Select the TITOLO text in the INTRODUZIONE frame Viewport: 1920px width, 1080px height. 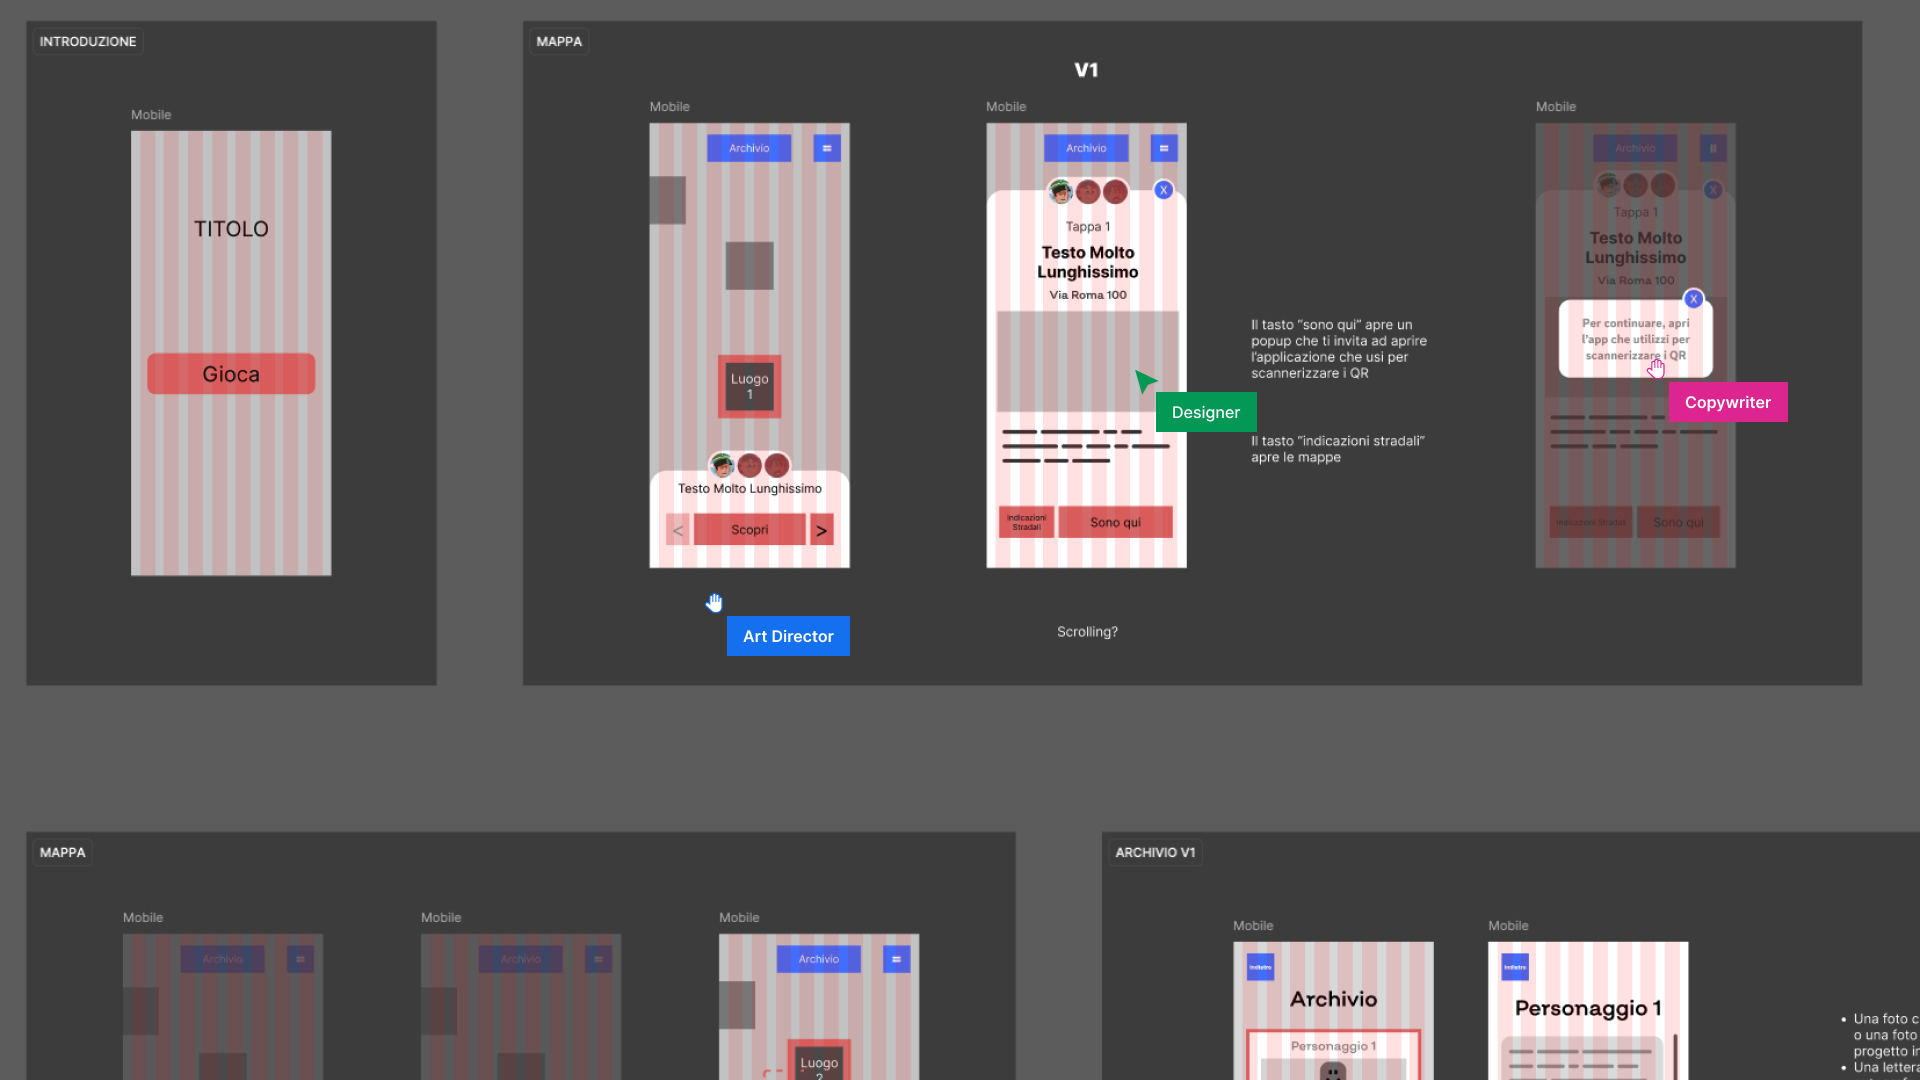tap(231, 229)
